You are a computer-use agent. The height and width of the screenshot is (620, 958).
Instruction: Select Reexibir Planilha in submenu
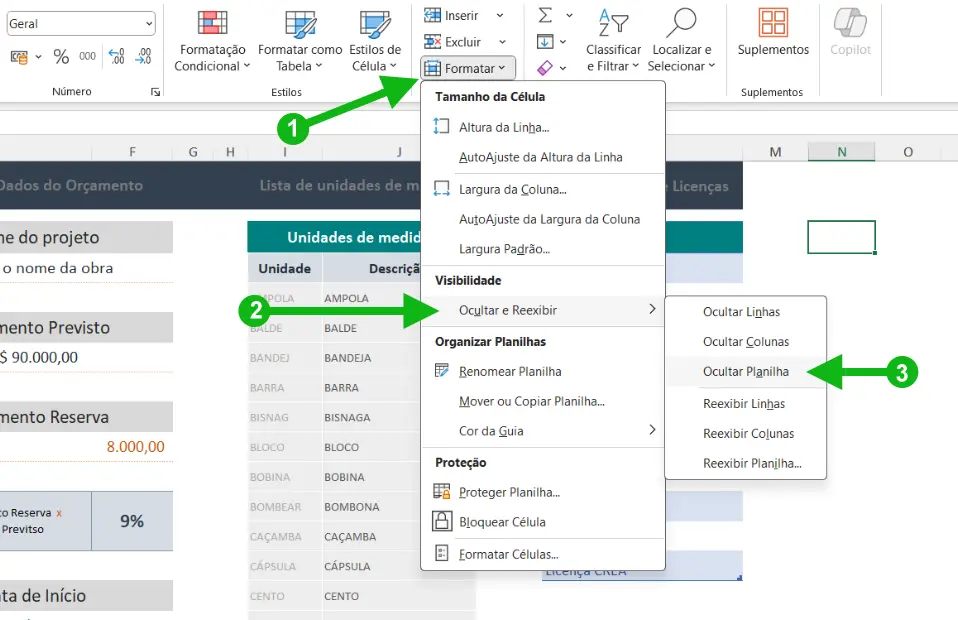[x=745, y=464]
